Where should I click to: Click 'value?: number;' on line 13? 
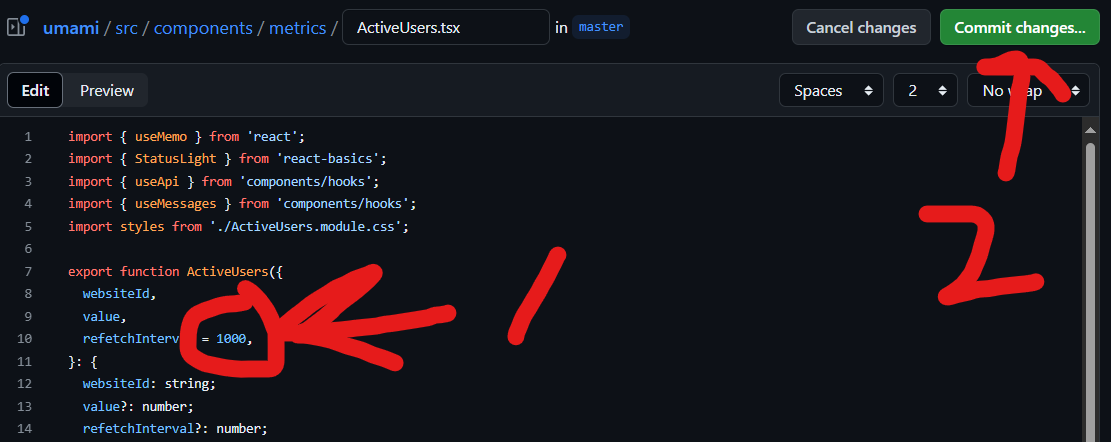138,407
